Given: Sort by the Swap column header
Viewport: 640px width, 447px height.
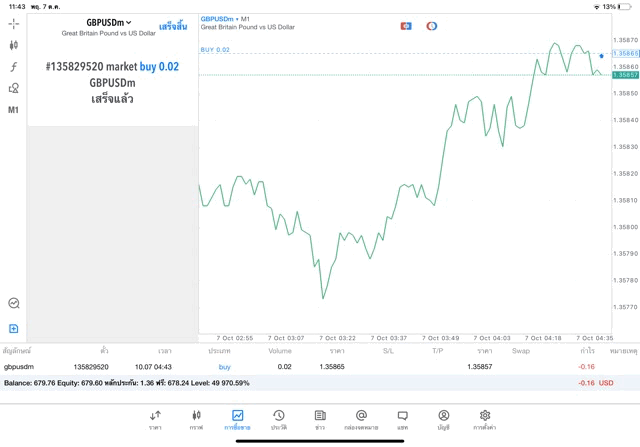Looking at the screenshot, I should coord(521,351).
